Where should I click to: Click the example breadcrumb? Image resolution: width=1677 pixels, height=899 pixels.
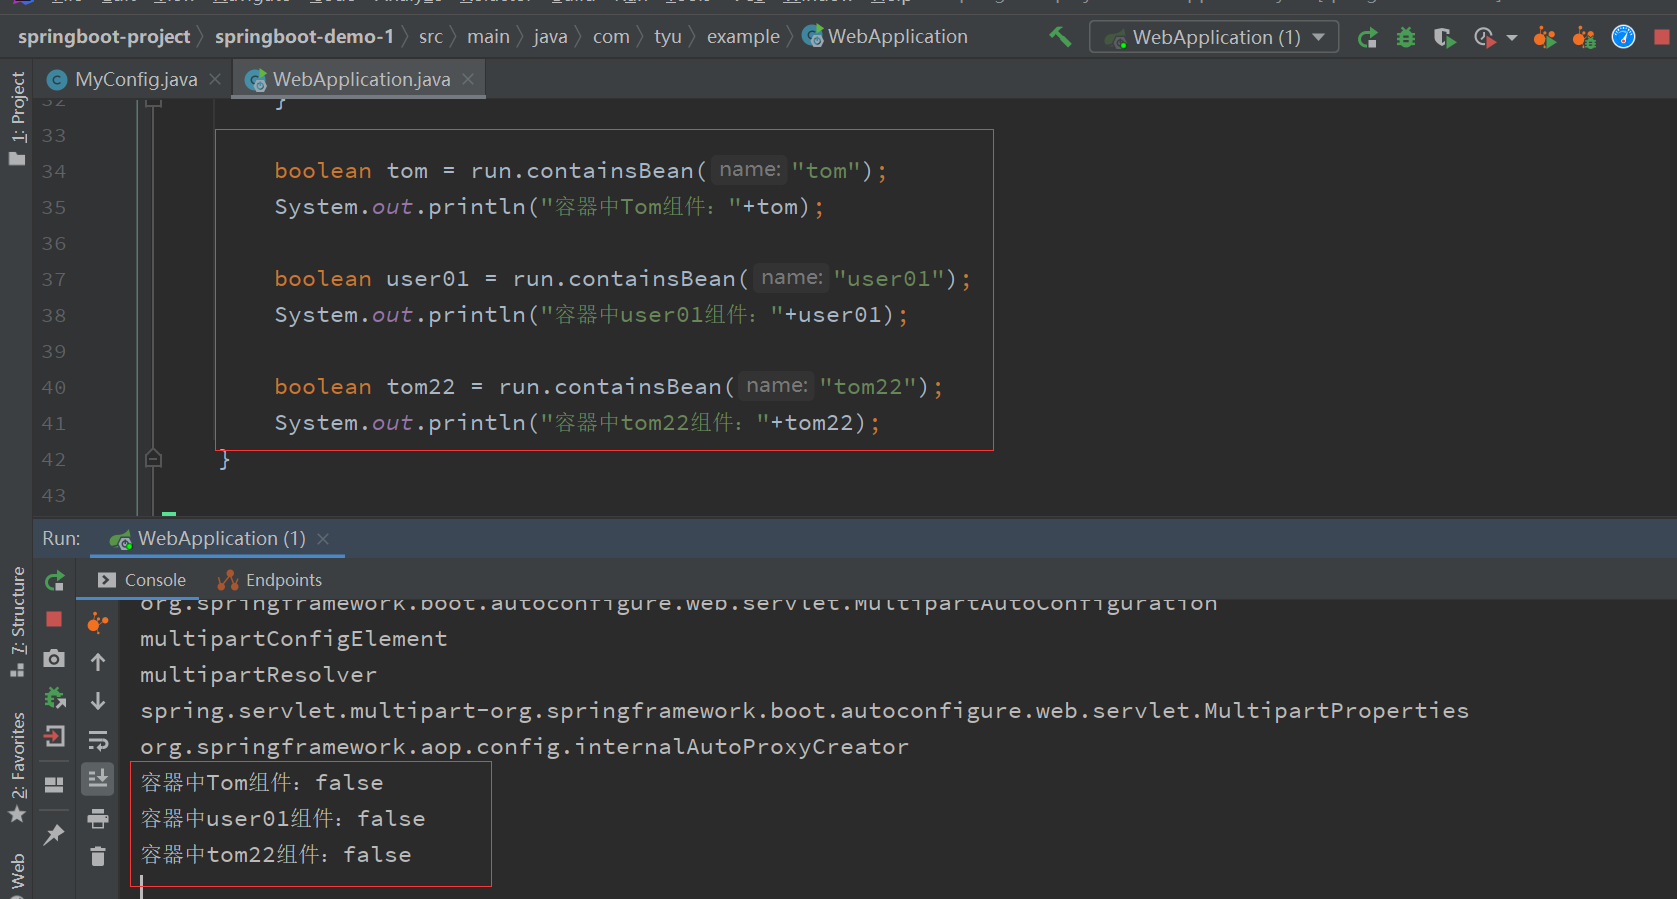click(x=743, y=37)
